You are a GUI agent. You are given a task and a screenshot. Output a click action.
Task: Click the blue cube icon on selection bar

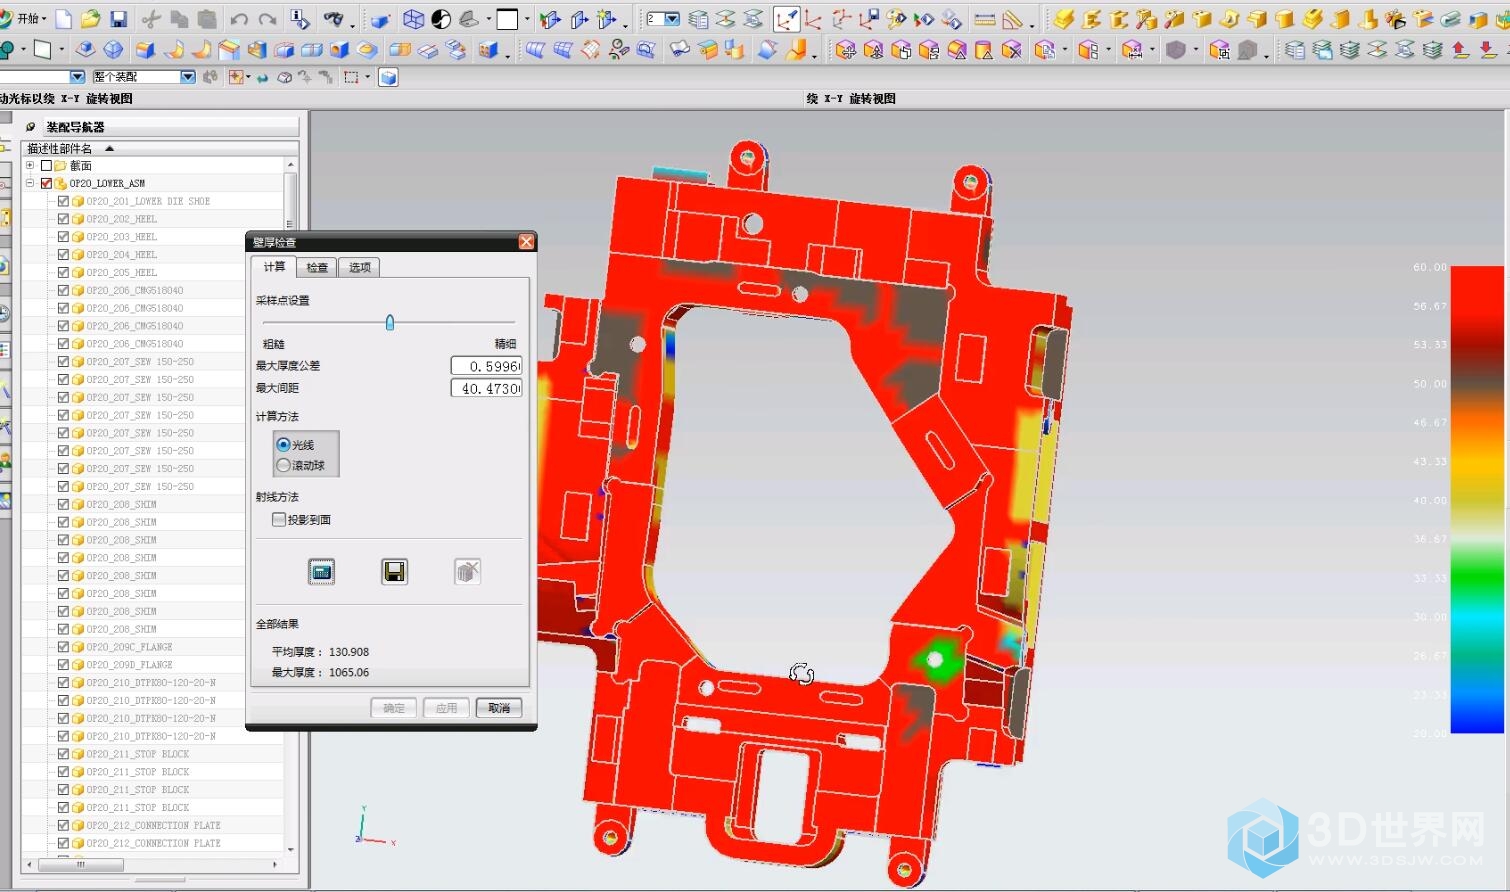point(388,77)
